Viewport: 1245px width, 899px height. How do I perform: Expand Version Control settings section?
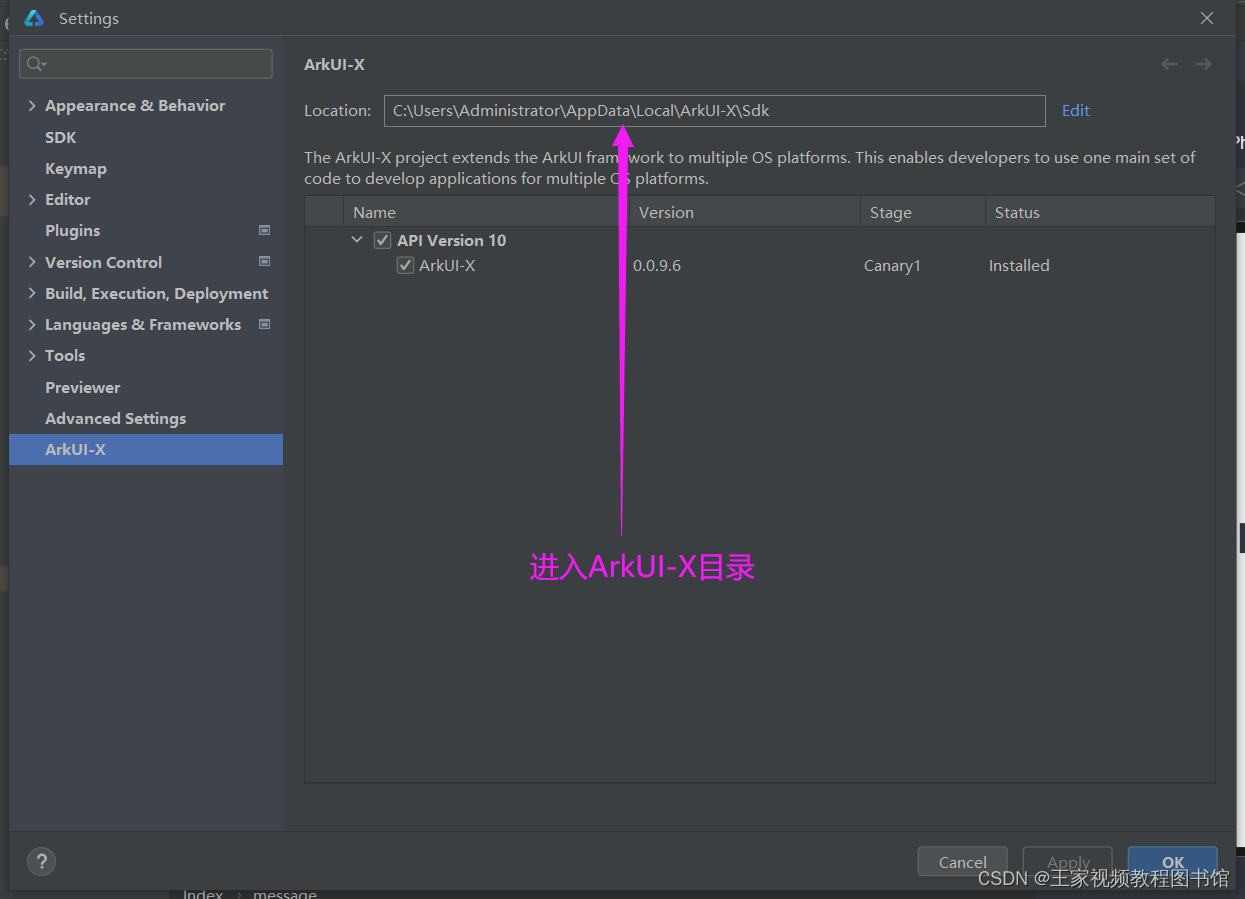(32, 262)
